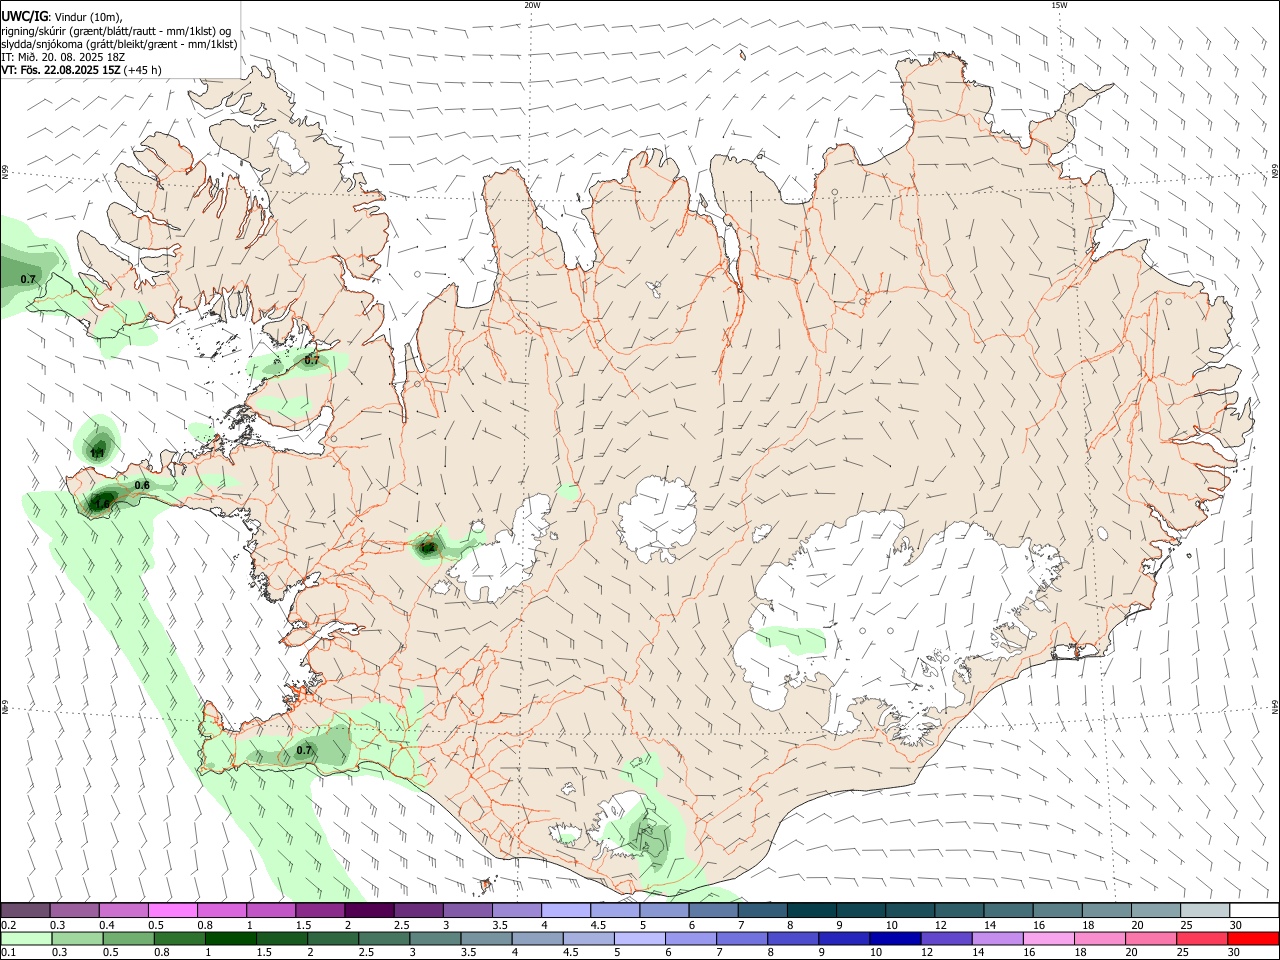Pick the purple 12–14 rain swatch
The width and height of the screenshot is (1280, 960).
(x=945, y=938)
